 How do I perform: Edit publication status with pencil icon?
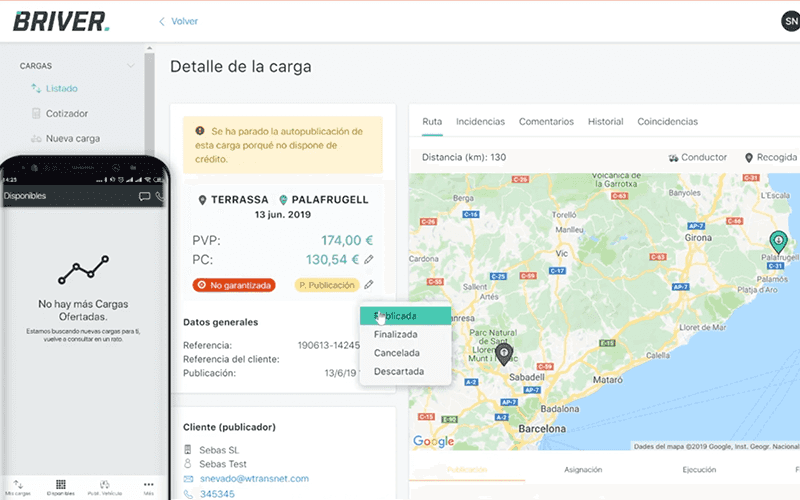click(x=369, y=285)
